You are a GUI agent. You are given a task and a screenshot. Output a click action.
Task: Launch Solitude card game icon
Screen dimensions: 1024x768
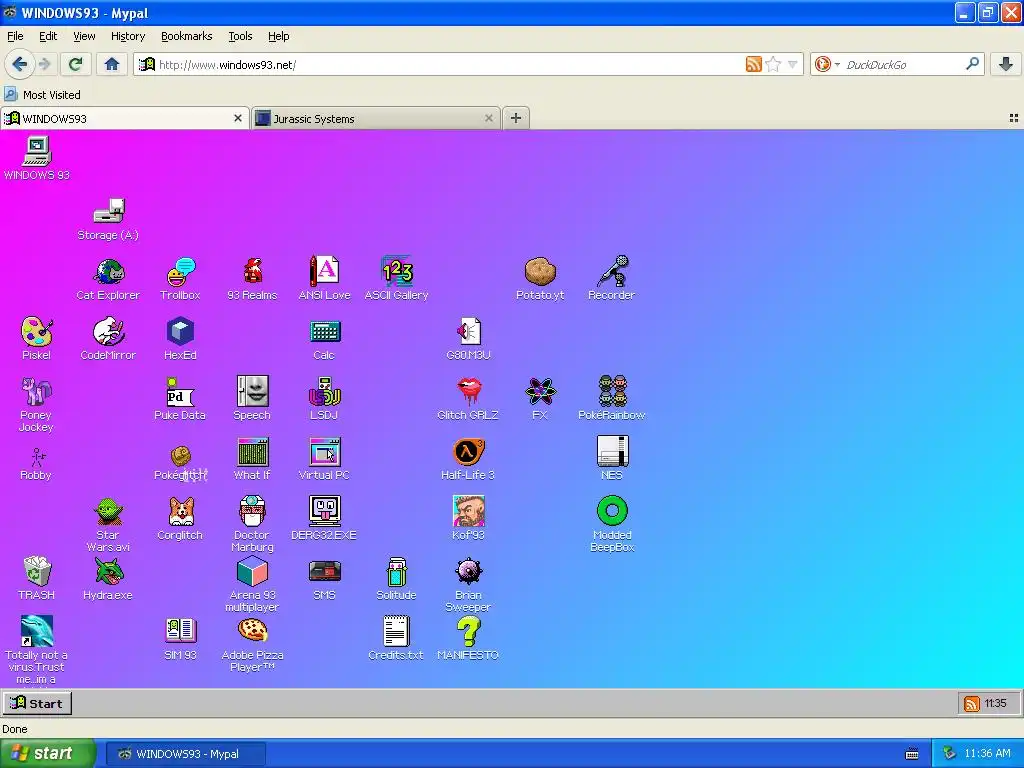tap(396, 571)
